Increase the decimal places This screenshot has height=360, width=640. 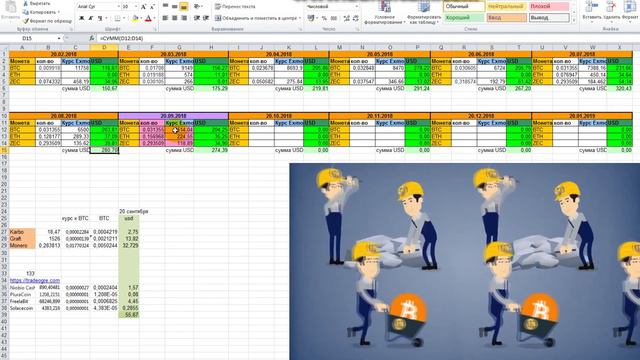(x=347, y=18)
